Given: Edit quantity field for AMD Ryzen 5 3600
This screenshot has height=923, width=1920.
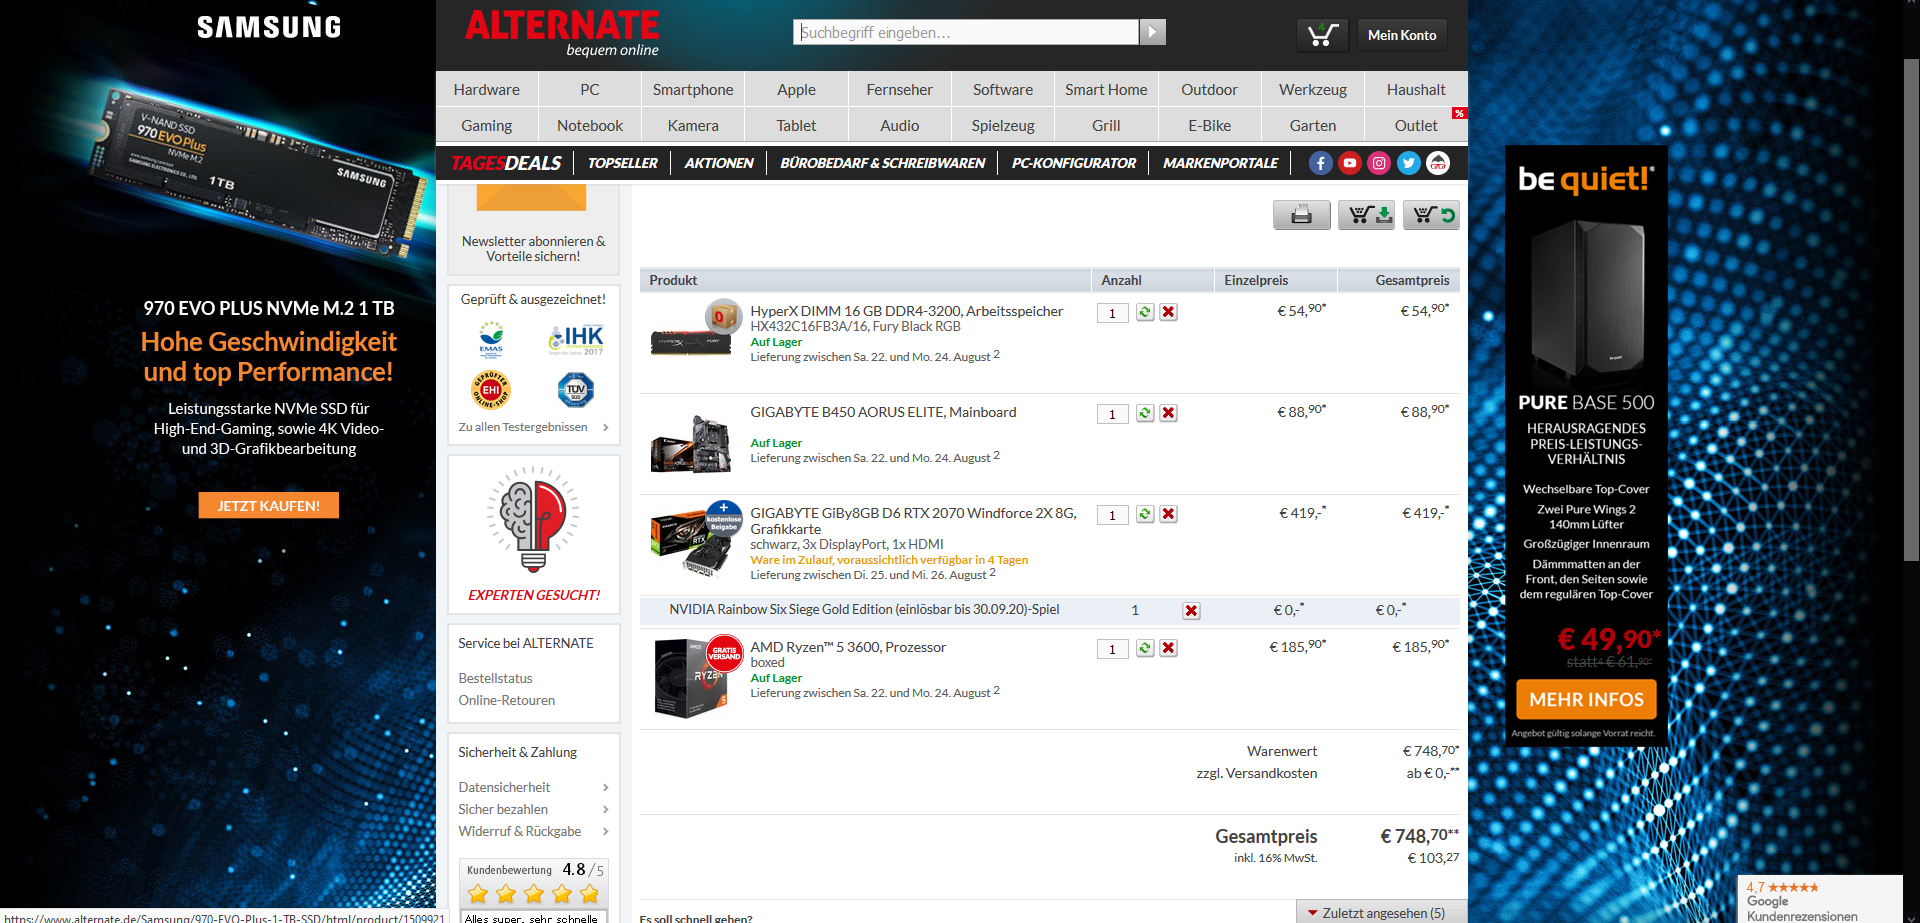Looking at the screenshot, I should coord(1112,649).
